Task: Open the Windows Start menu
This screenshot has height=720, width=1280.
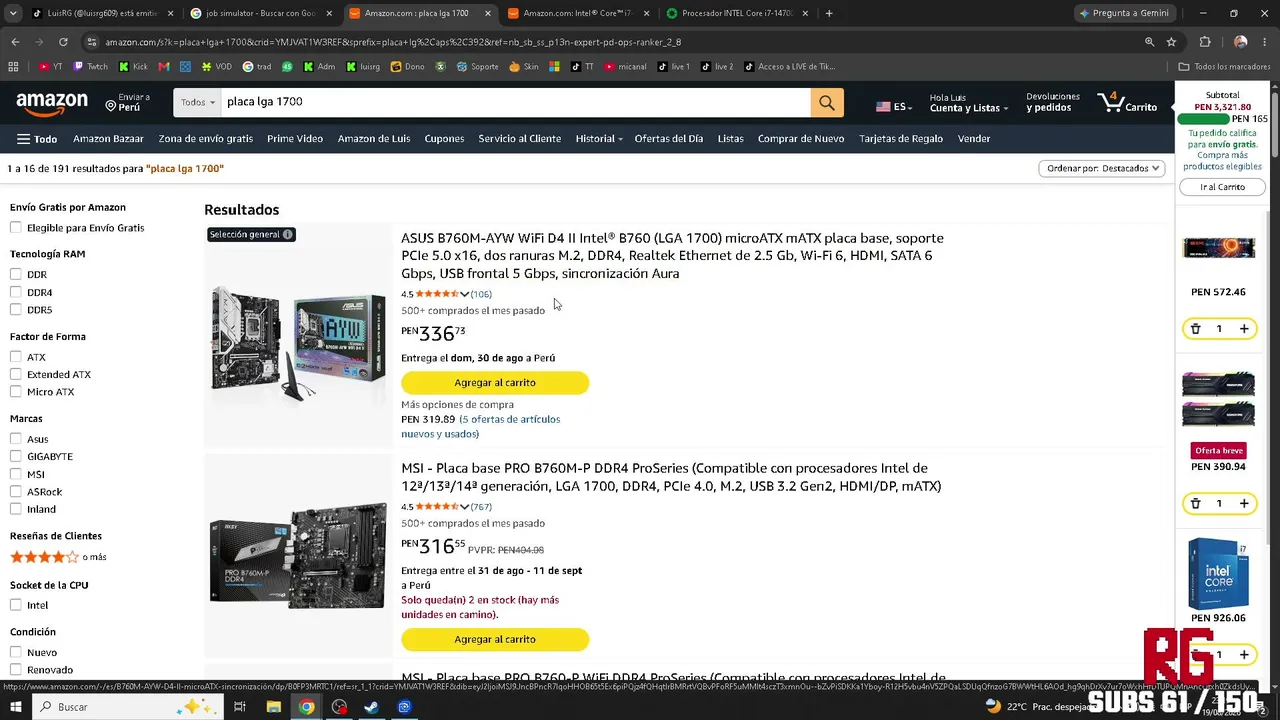Action: click(x=17, y=707)
